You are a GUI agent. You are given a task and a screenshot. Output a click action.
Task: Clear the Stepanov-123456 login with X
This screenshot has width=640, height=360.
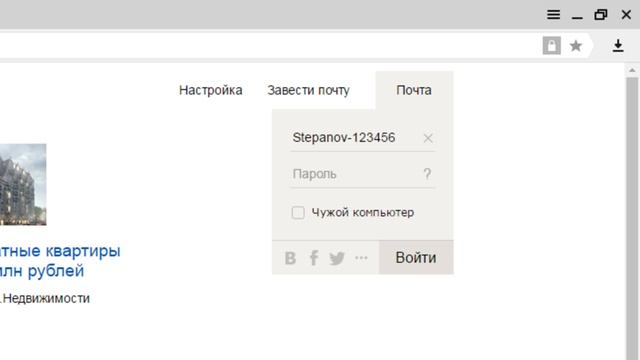[428, 138]
